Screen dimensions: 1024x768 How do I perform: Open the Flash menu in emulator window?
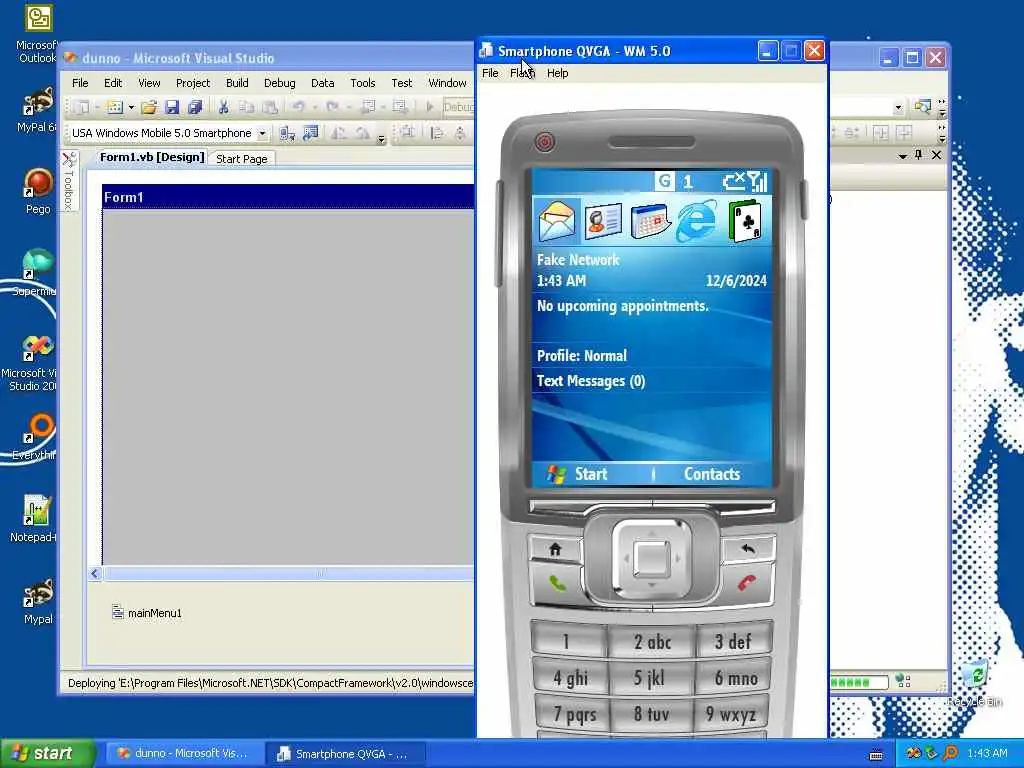click(x=522, y=73)
